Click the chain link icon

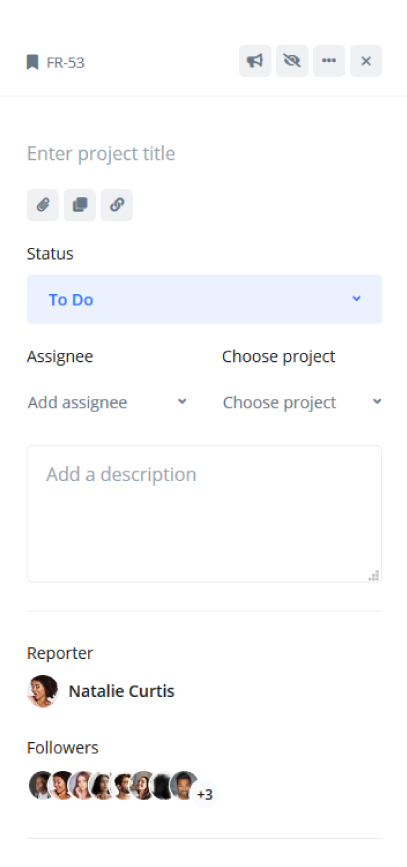(x=117, y=205)
